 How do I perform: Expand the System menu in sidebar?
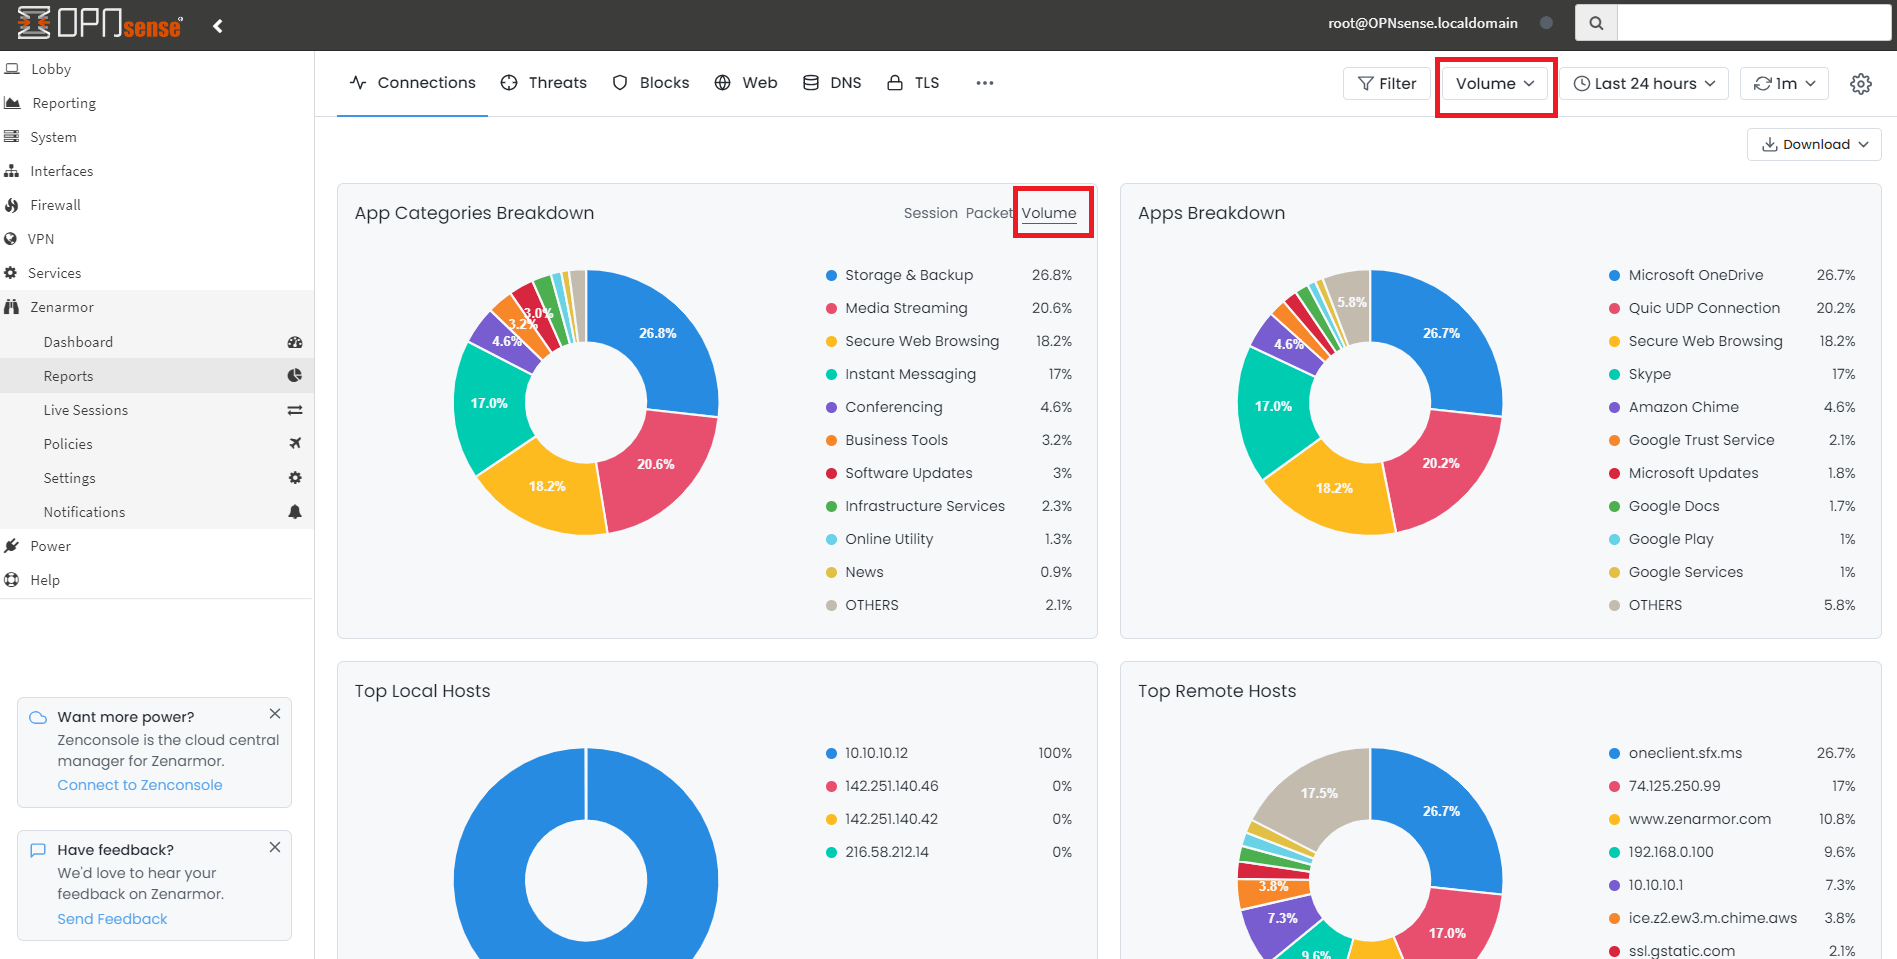click(x=157, y=137)
